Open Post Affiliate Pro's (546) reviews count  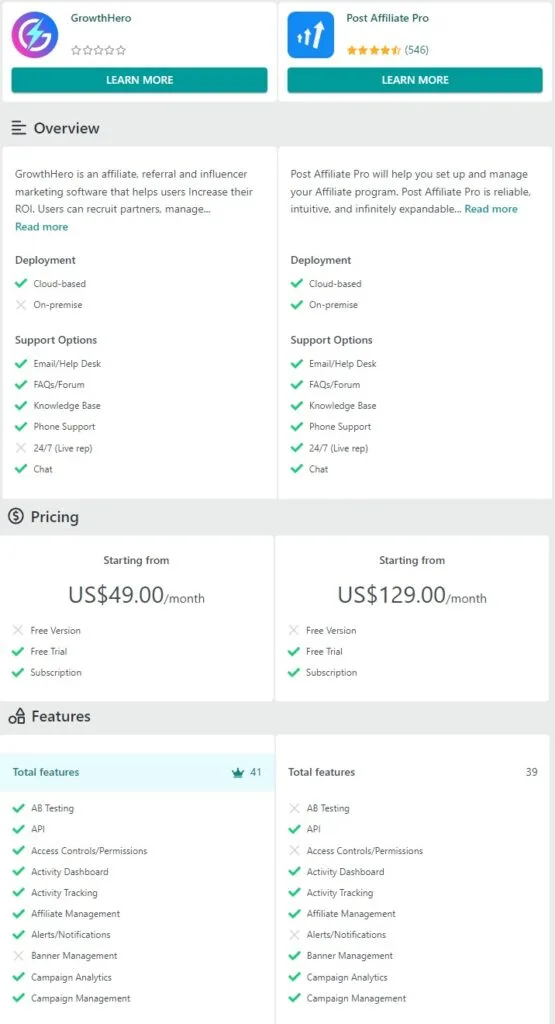(x=417, y=50)
